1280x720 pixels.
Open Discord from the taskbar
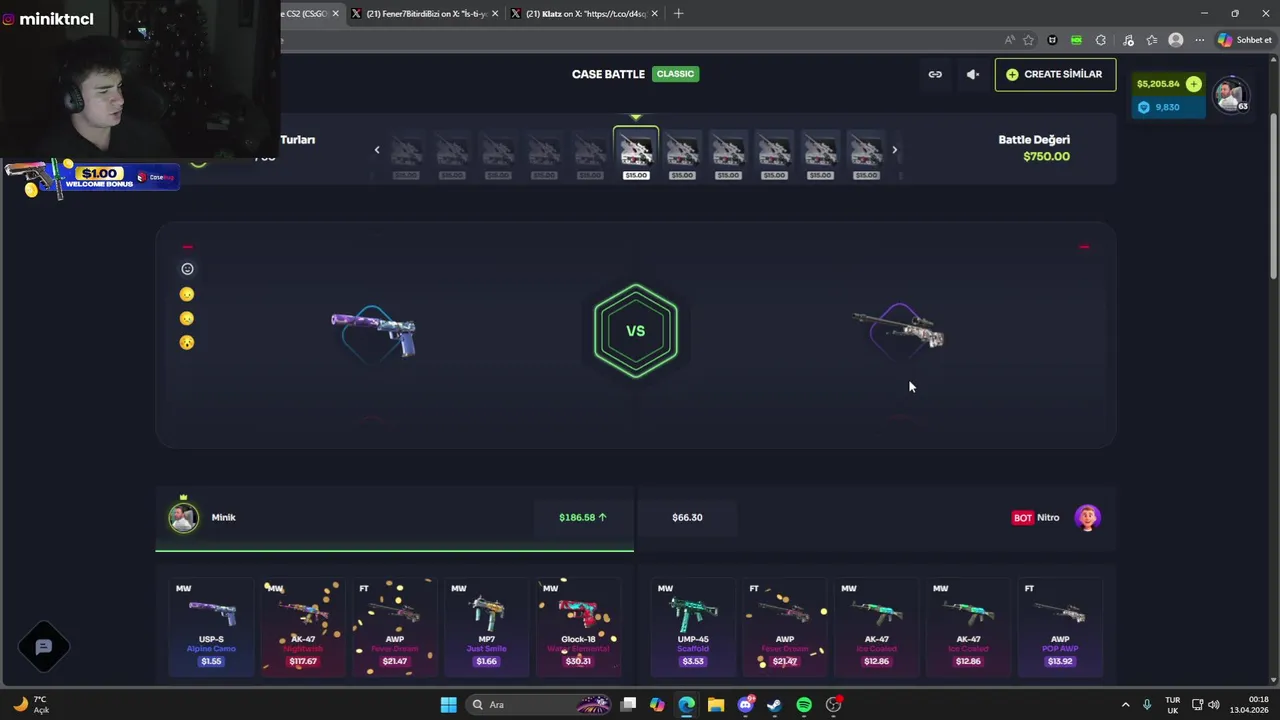(x=745, y=705)
